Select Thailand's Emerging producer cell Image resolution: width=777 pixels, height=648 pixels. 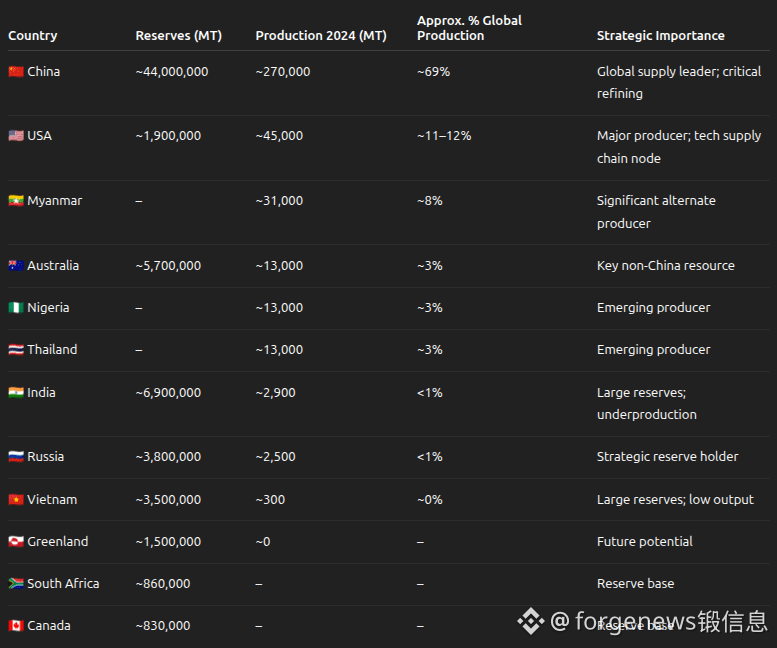click(x=653, y=350)
